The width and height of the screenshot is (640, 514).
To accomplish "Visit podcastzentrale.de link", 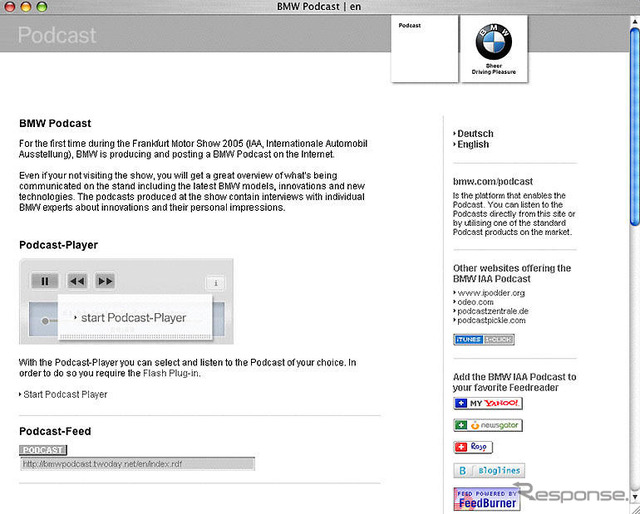I will [493, 311].
